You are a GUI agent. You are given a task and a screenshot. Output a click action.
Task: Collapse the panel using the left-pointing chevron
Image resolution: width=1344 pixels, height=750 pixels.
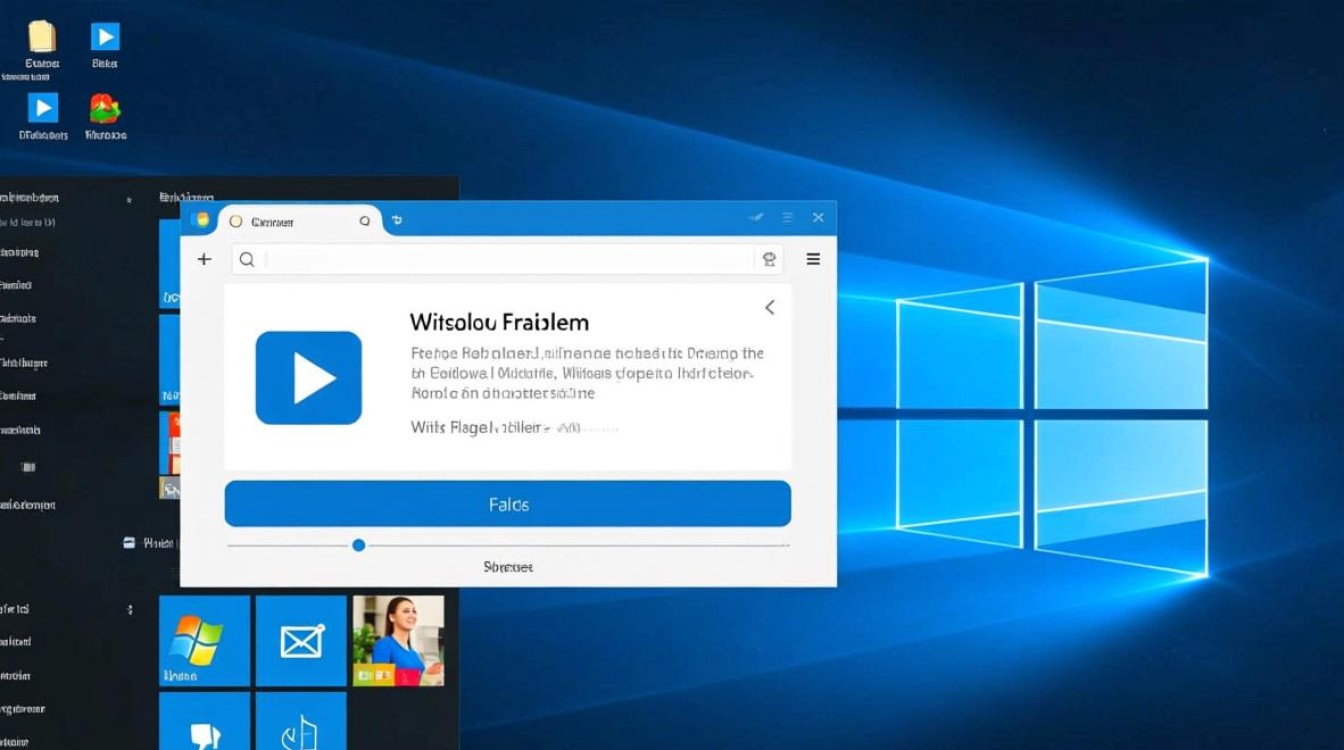769,307
